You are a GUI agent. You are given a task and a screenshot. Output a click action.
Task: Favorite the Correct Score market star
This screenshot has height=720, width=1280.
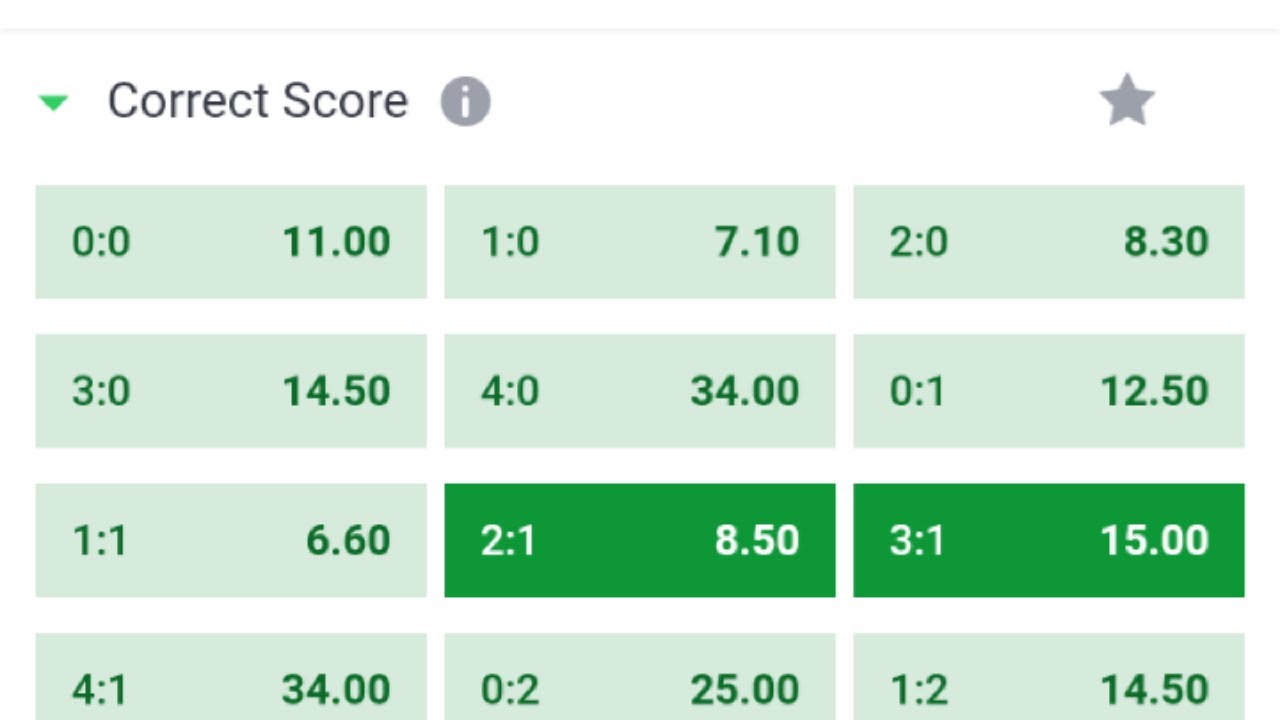(1127, 101)
